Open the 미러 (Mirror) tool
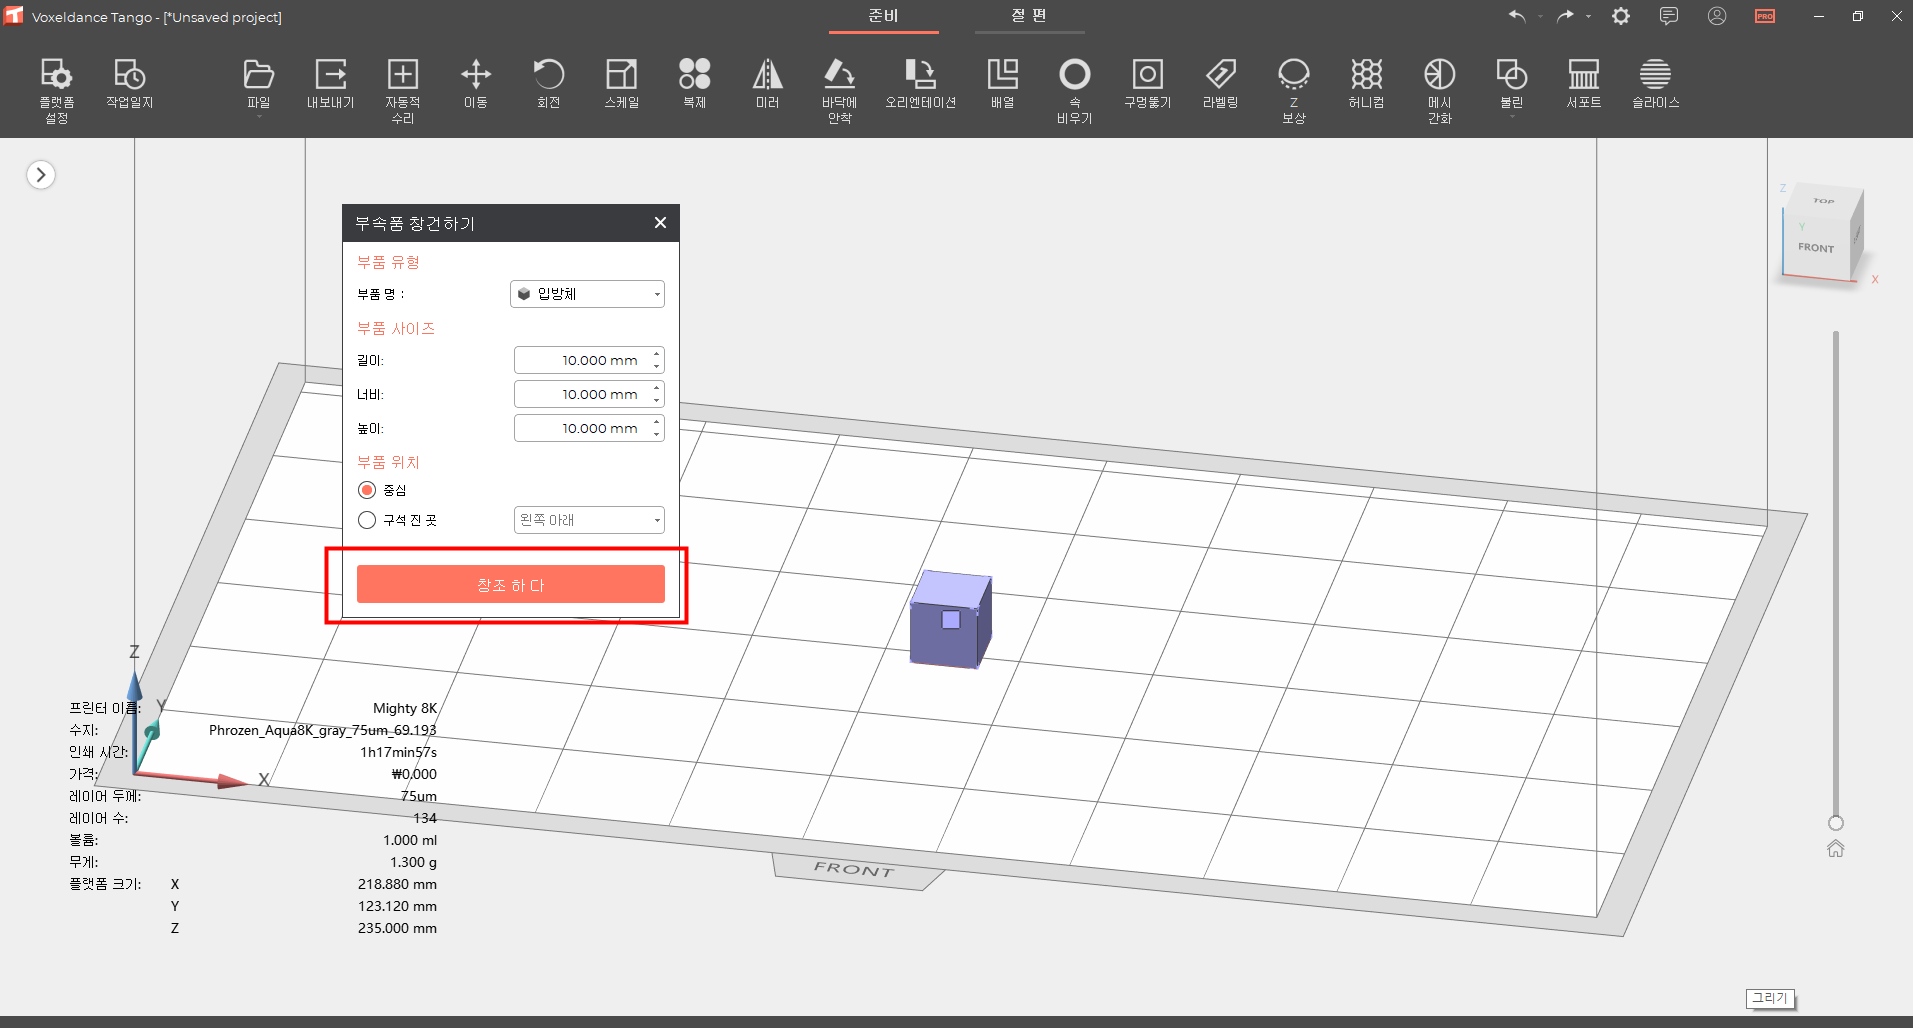This screenshot has height=1028, width=1913. click(767, 83)
